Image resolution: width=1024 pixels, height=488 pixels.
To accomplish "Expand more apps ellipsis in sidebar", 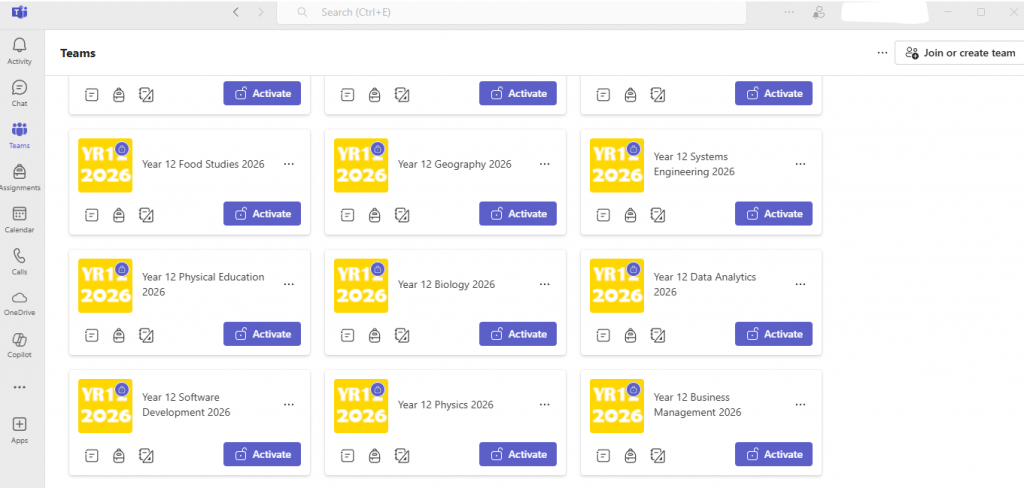I will (19, 387).
